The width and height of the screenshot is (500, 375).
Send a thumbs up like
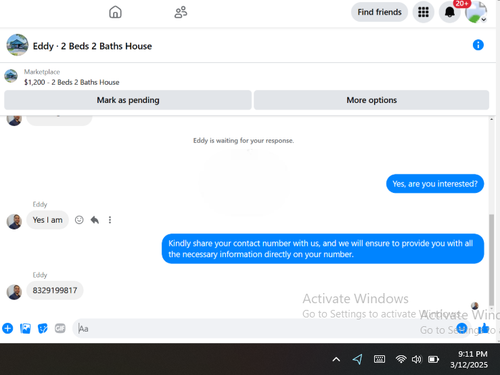(x=484, y=328)
